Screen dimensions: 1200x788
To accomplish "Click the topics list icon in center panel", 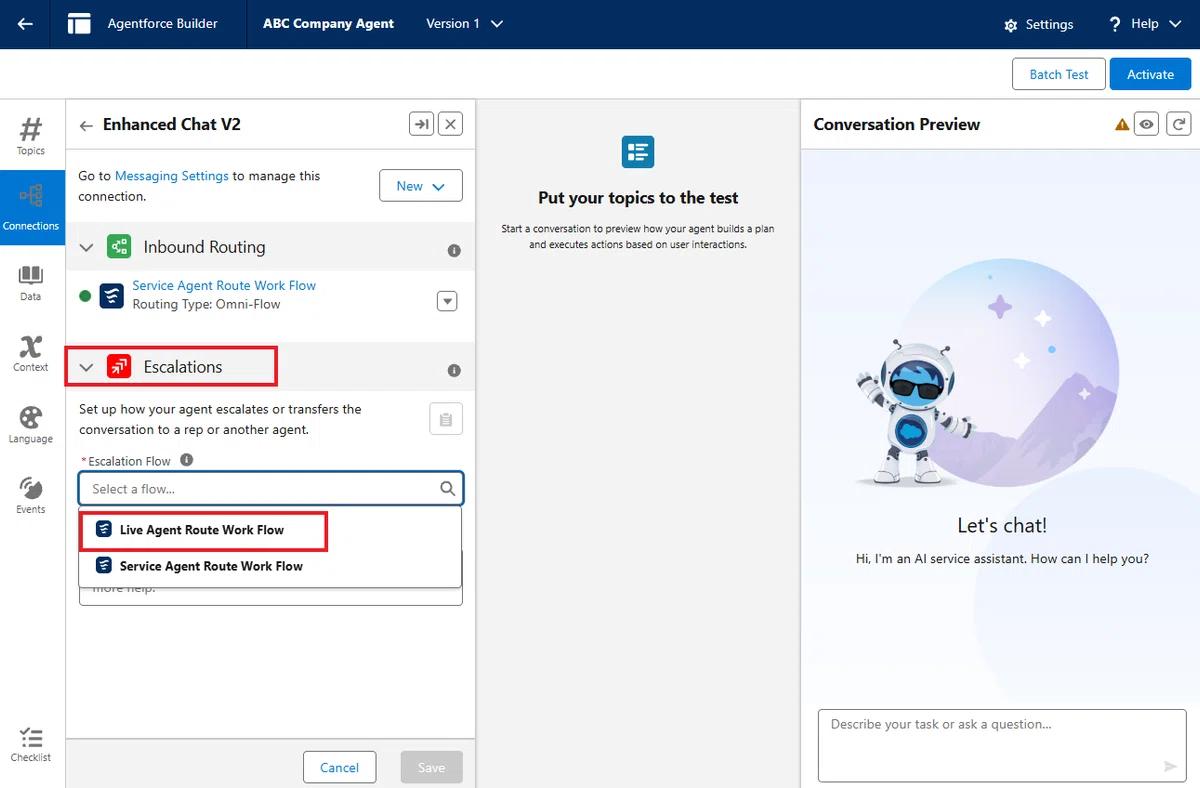I will pyautogui.click(x=638, y=152).
